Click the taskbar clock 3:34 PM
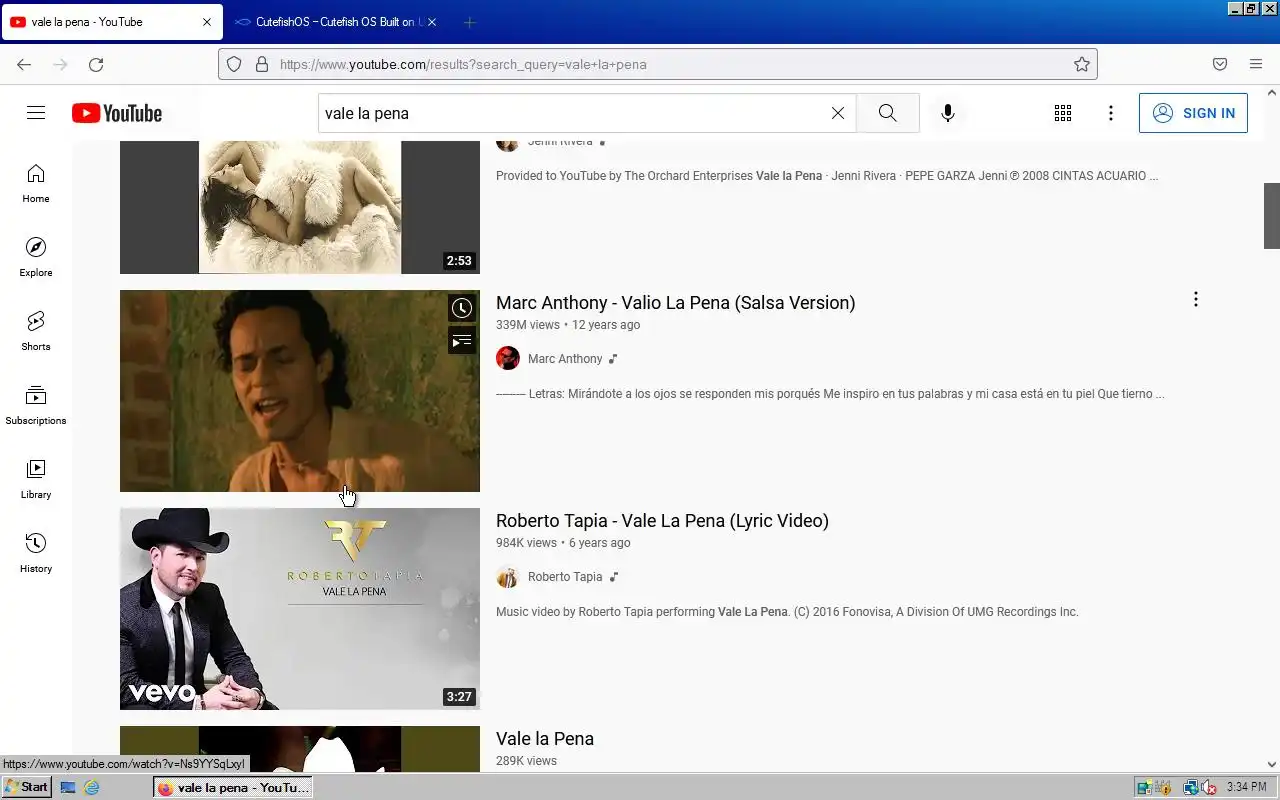 pos(1246,787)
